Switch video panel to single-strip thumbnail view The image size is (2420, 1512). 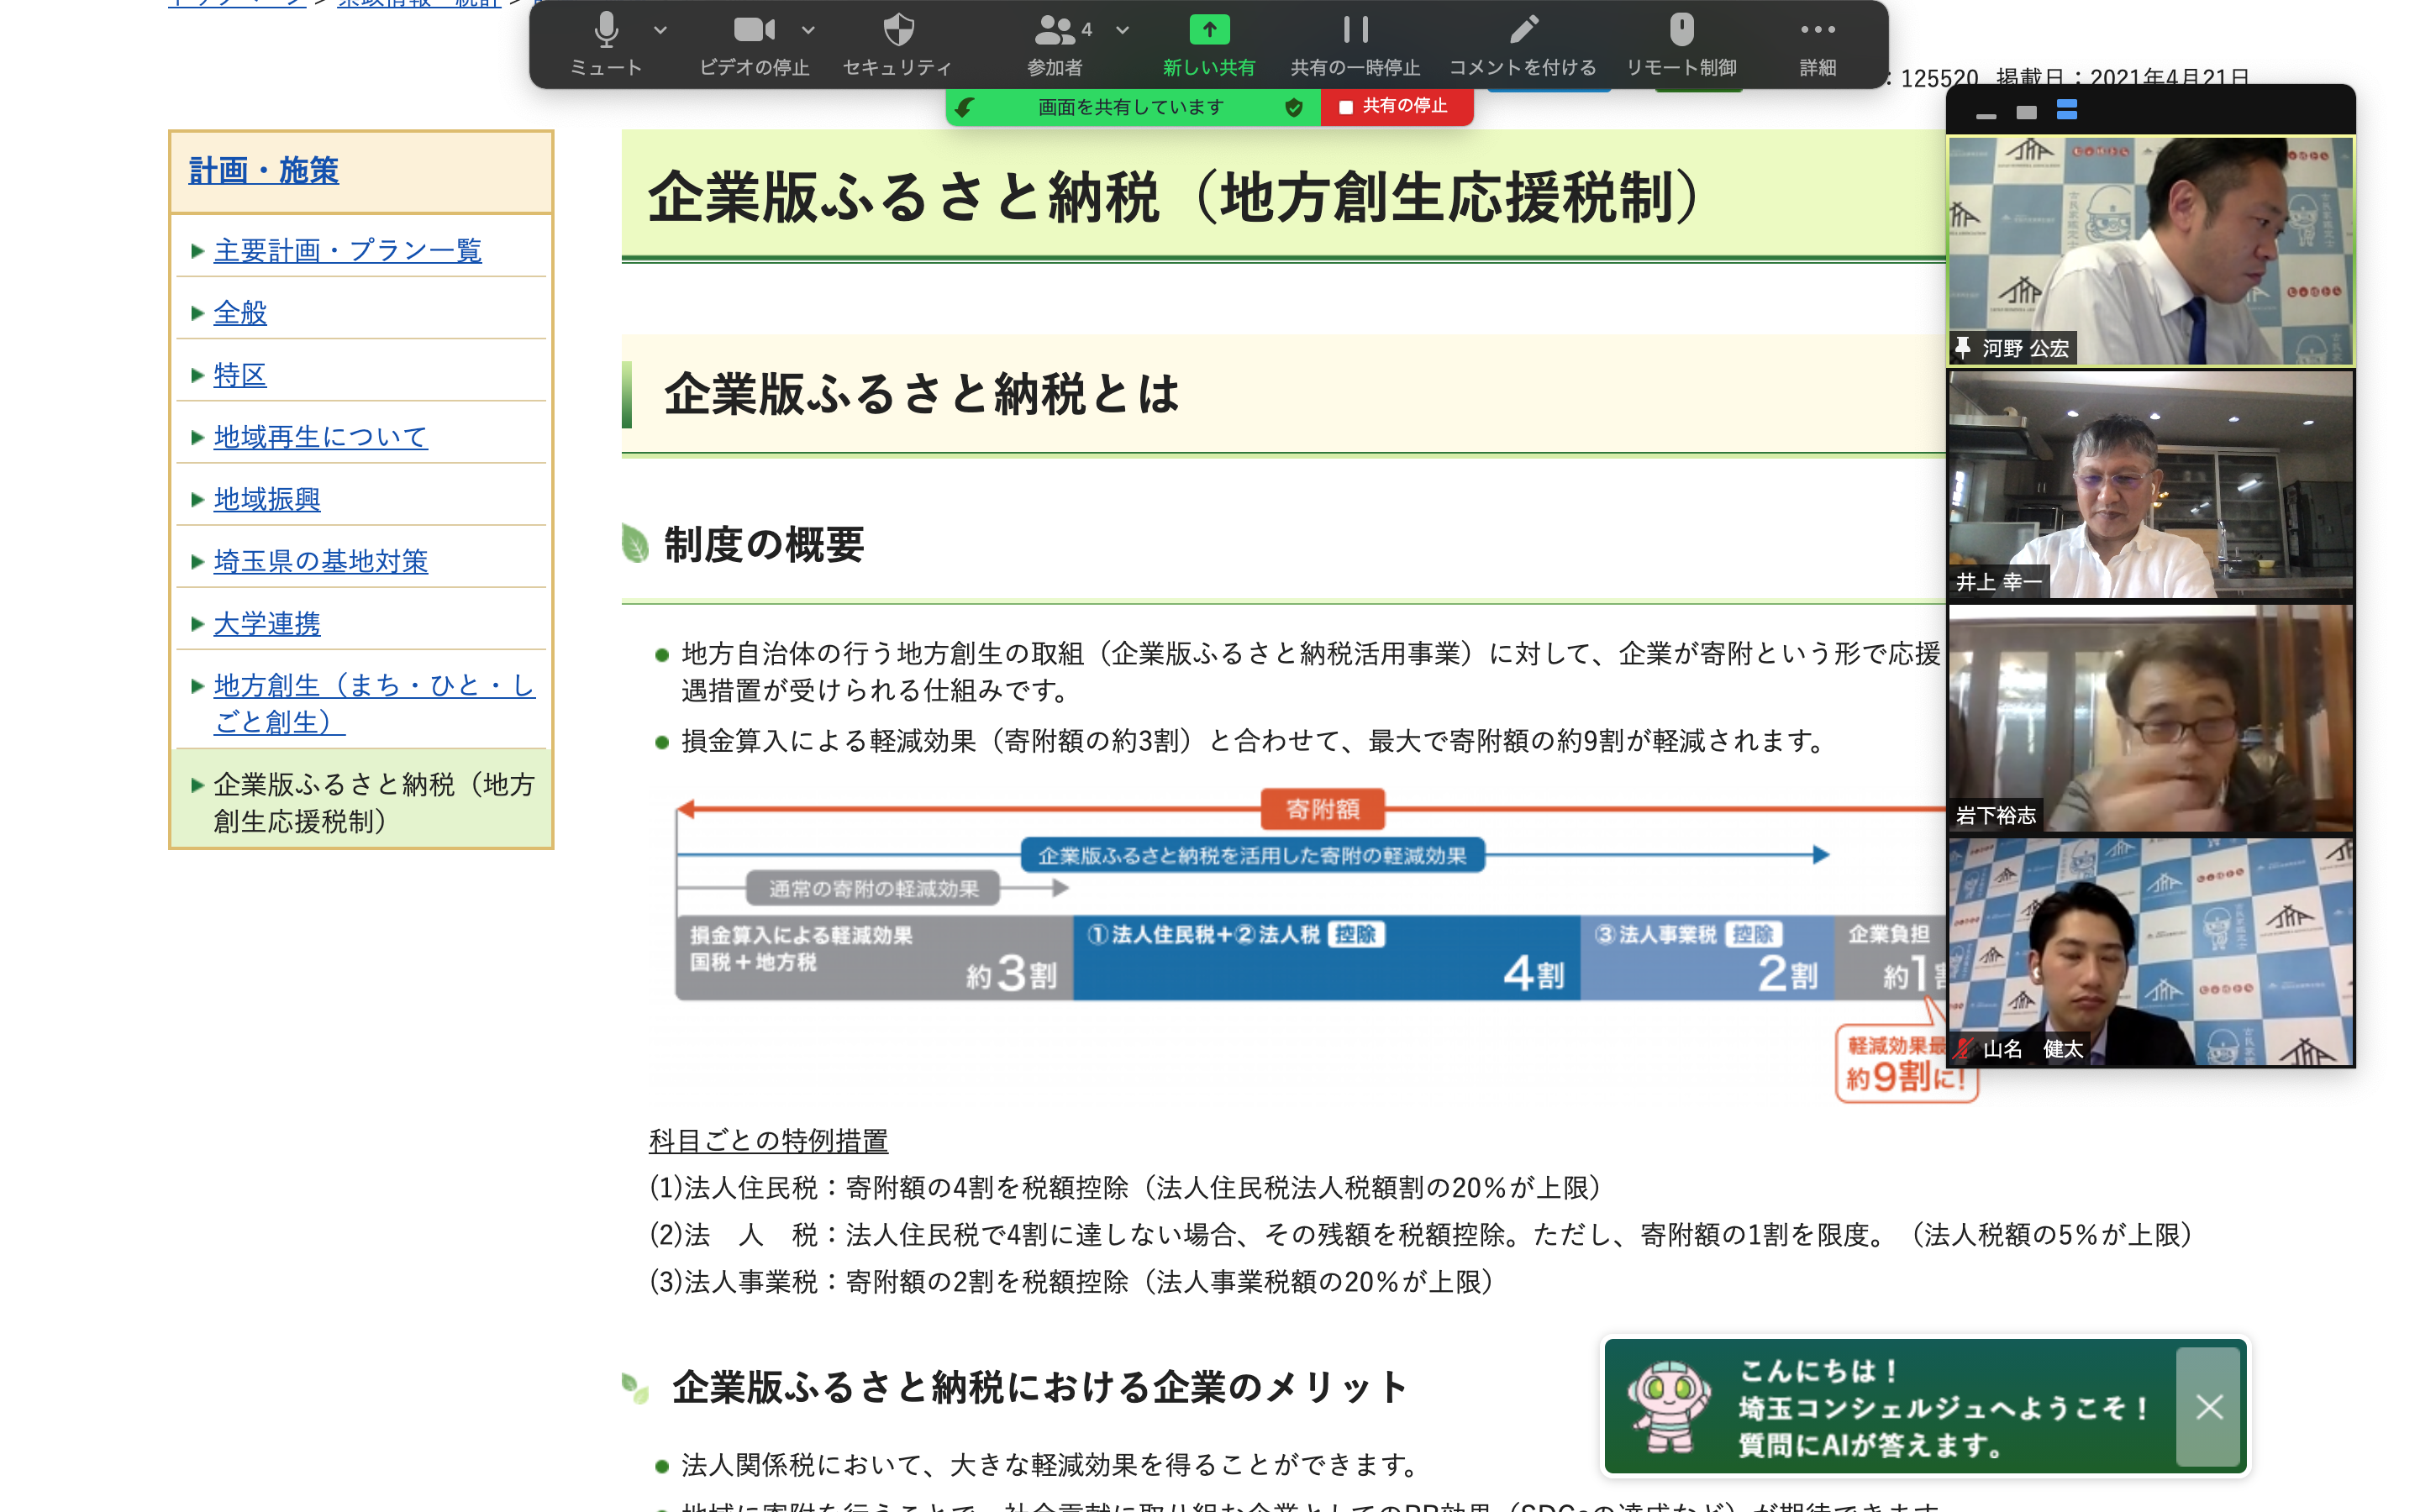point(2026,112)
